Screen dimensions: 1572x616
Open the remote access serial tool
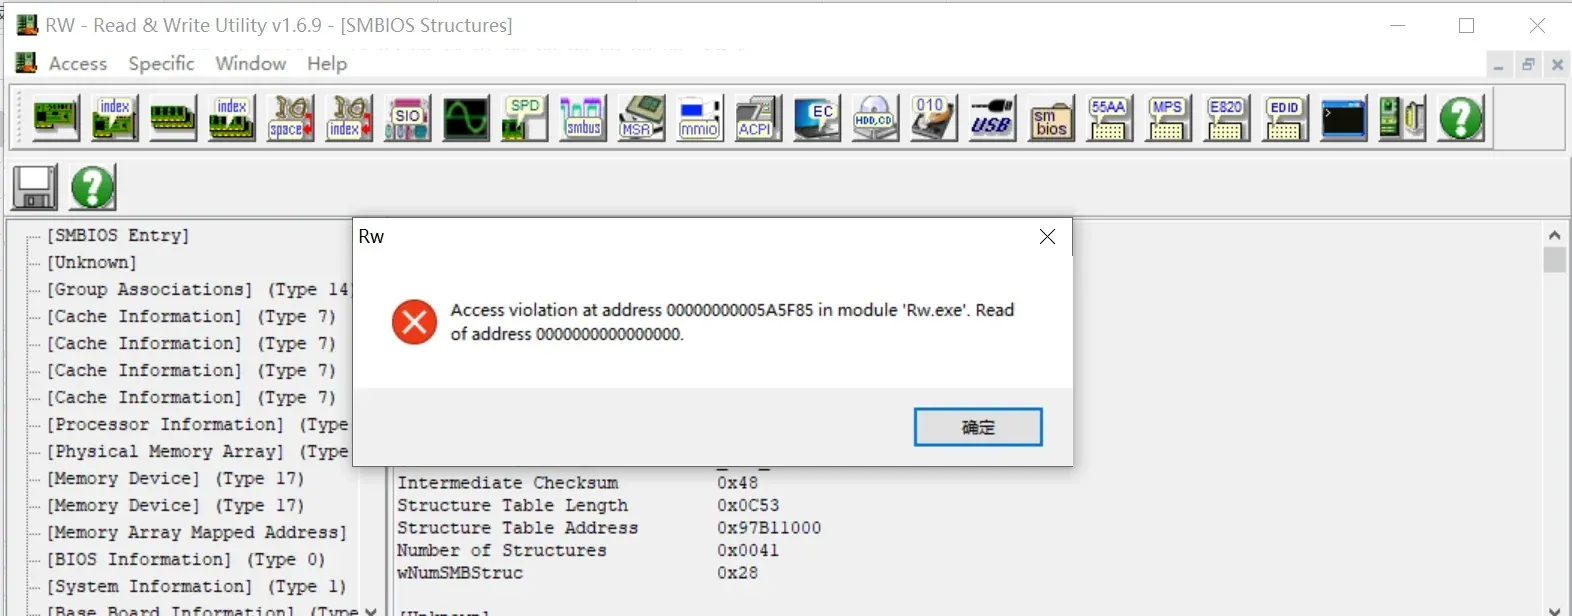tap(1402, 118)
